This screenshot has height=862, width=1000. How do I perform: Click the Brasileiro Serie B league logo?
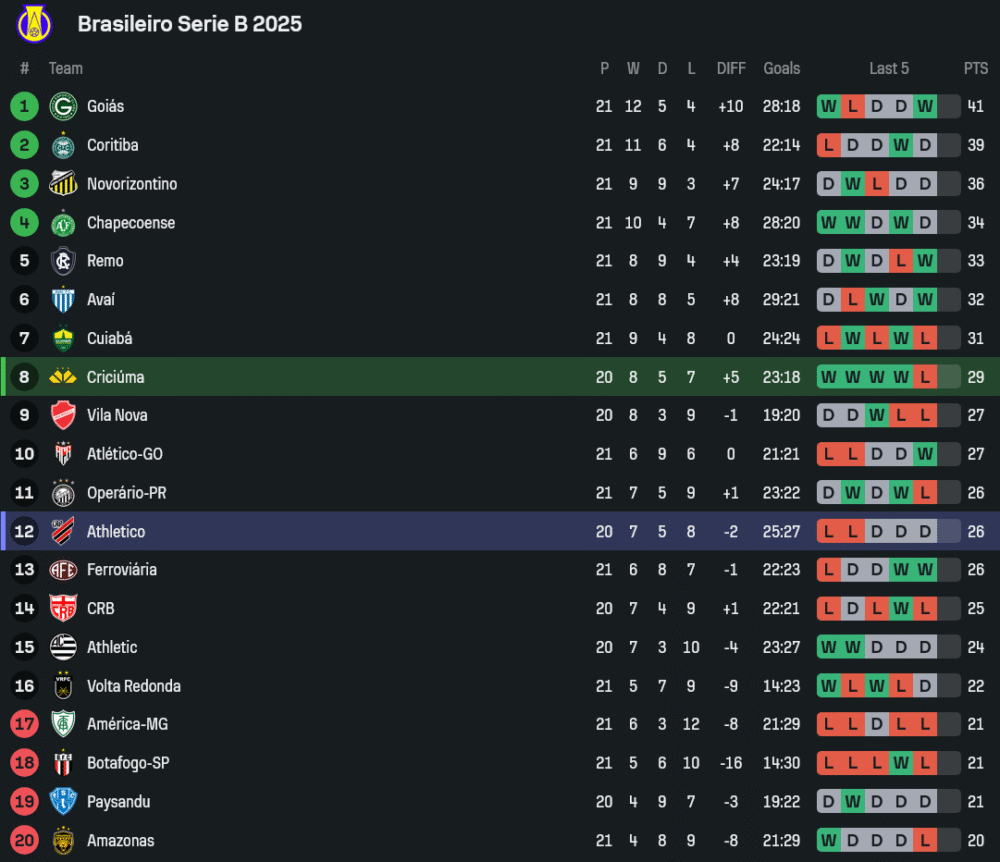pos(35,24)
